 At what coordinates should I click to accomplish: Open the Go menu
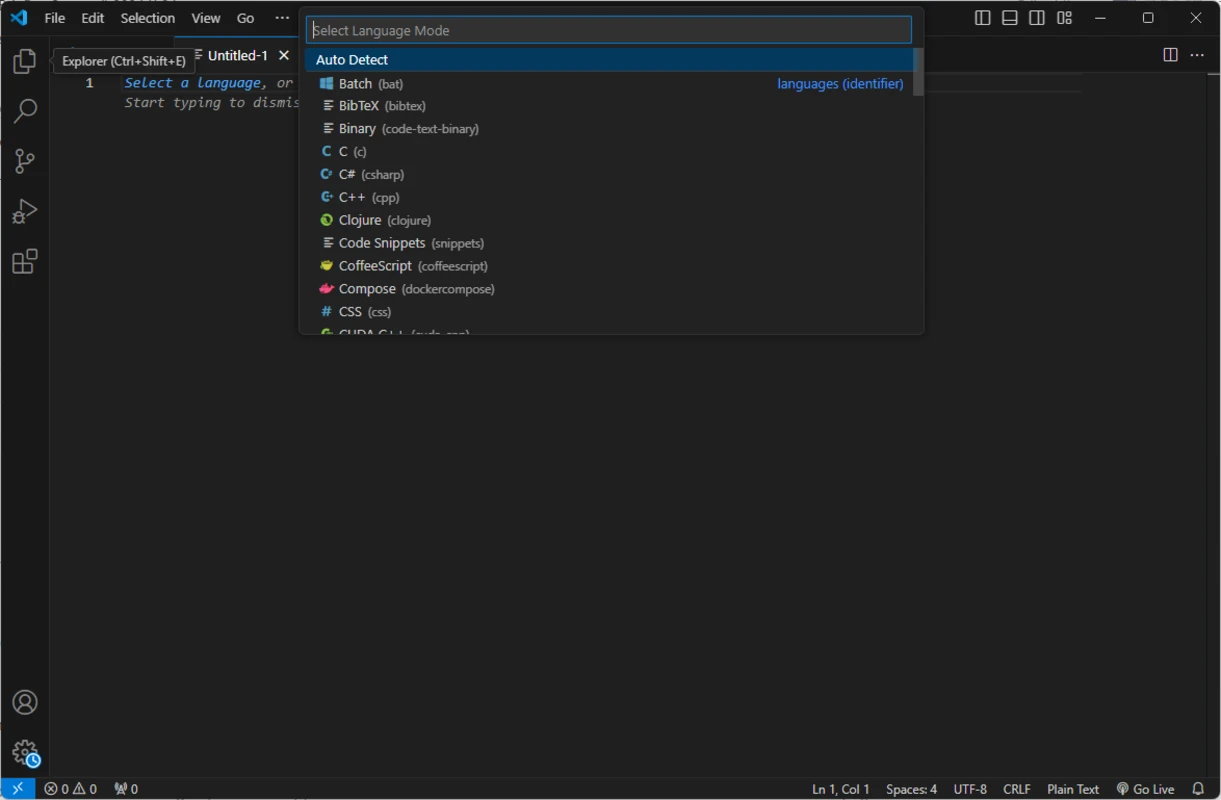pos(246,18)
